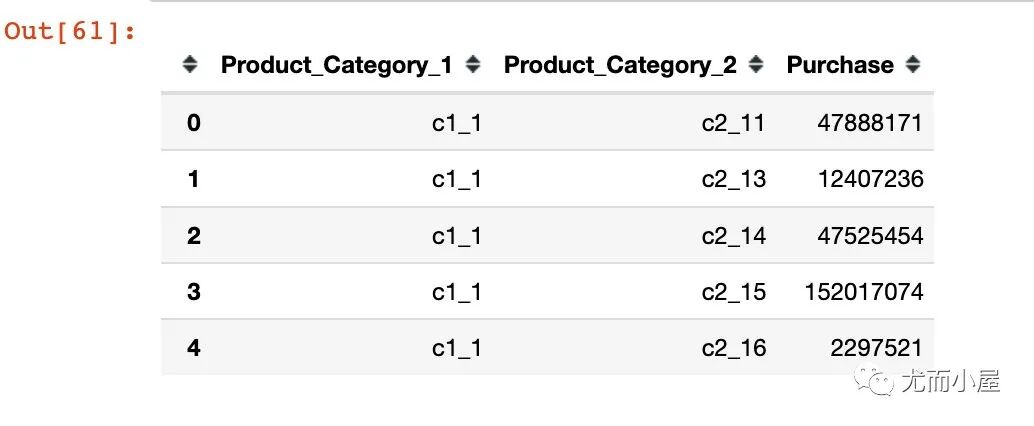
Task: Sort by Product_Category_1 using arrow icon
Action: 473,64
